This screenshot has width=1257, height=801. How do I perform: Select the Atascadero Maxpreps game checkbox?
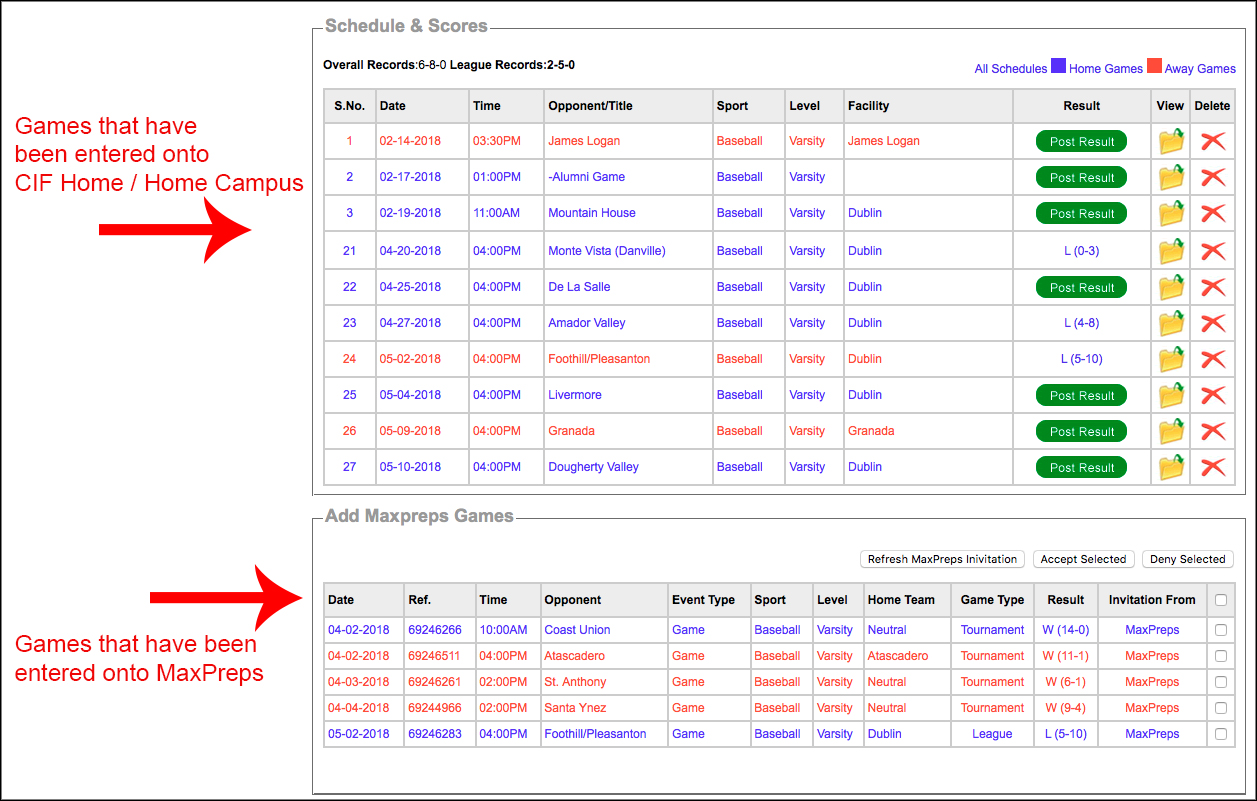tap(1220, 656)
